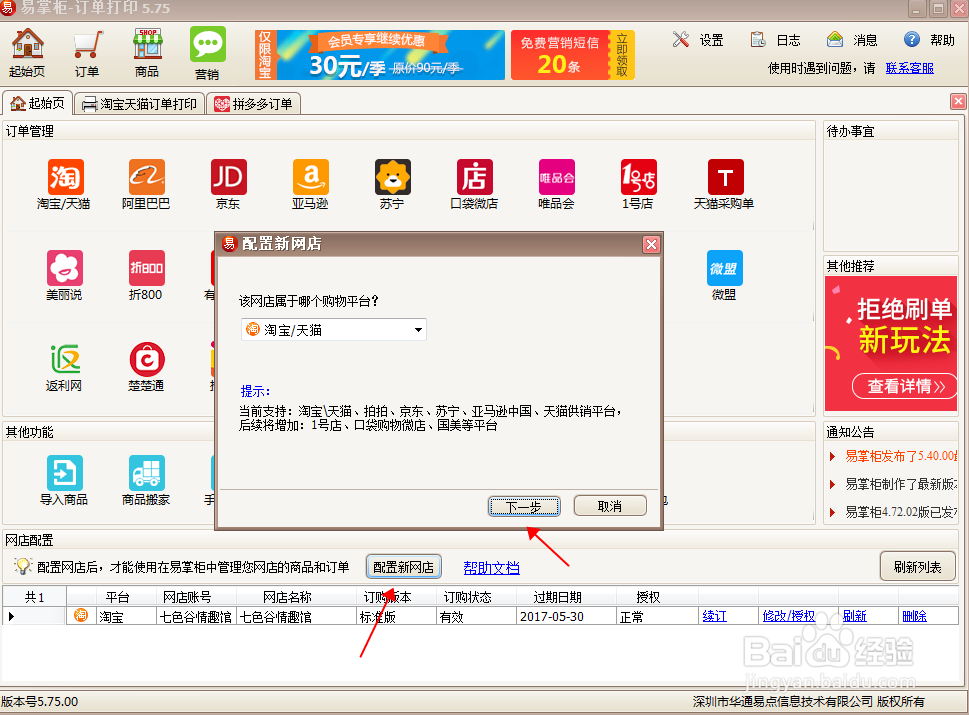Click 查看详情 on the promo
Viewport: 969px width, 715px height.
click(x=905, y=386)
